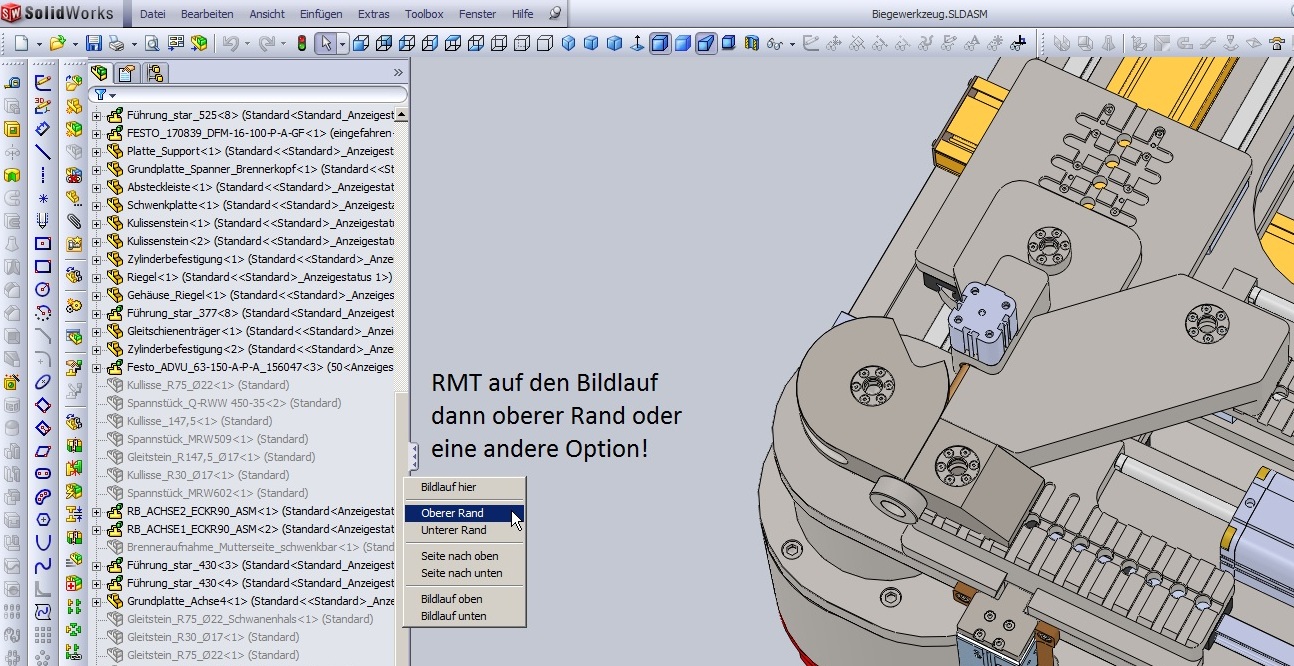Expand the Grundplatte_Achse4<1> node
The image size is (1294, 666).
[97, 601]
